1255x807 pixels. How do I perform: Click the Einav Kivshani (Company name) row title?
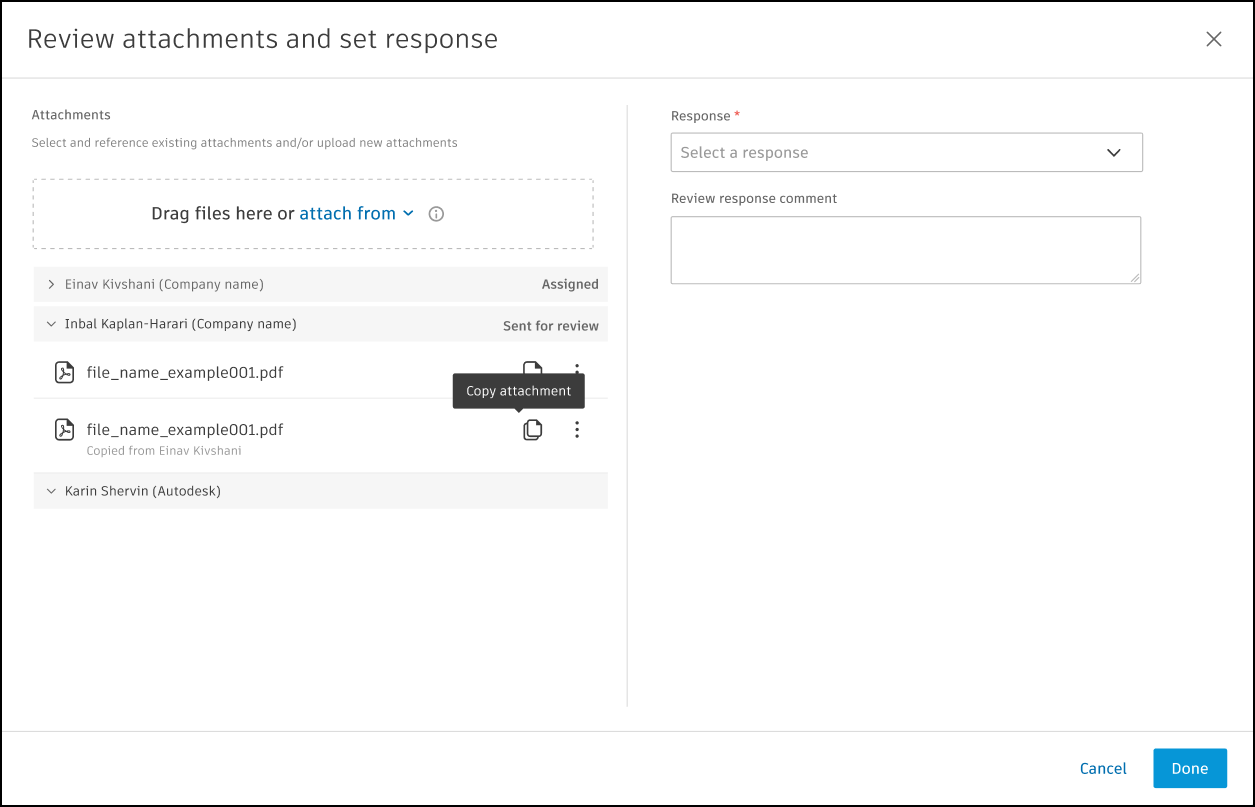coord(164,285)
